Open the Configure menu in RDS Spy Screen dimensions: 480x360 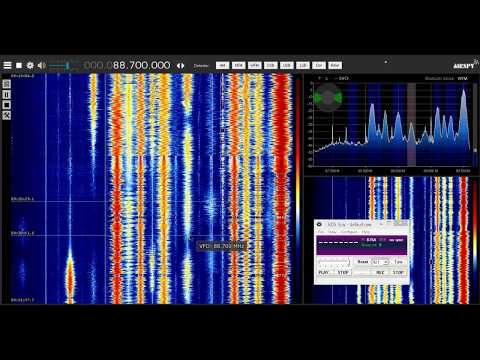(x=349, y=232)
